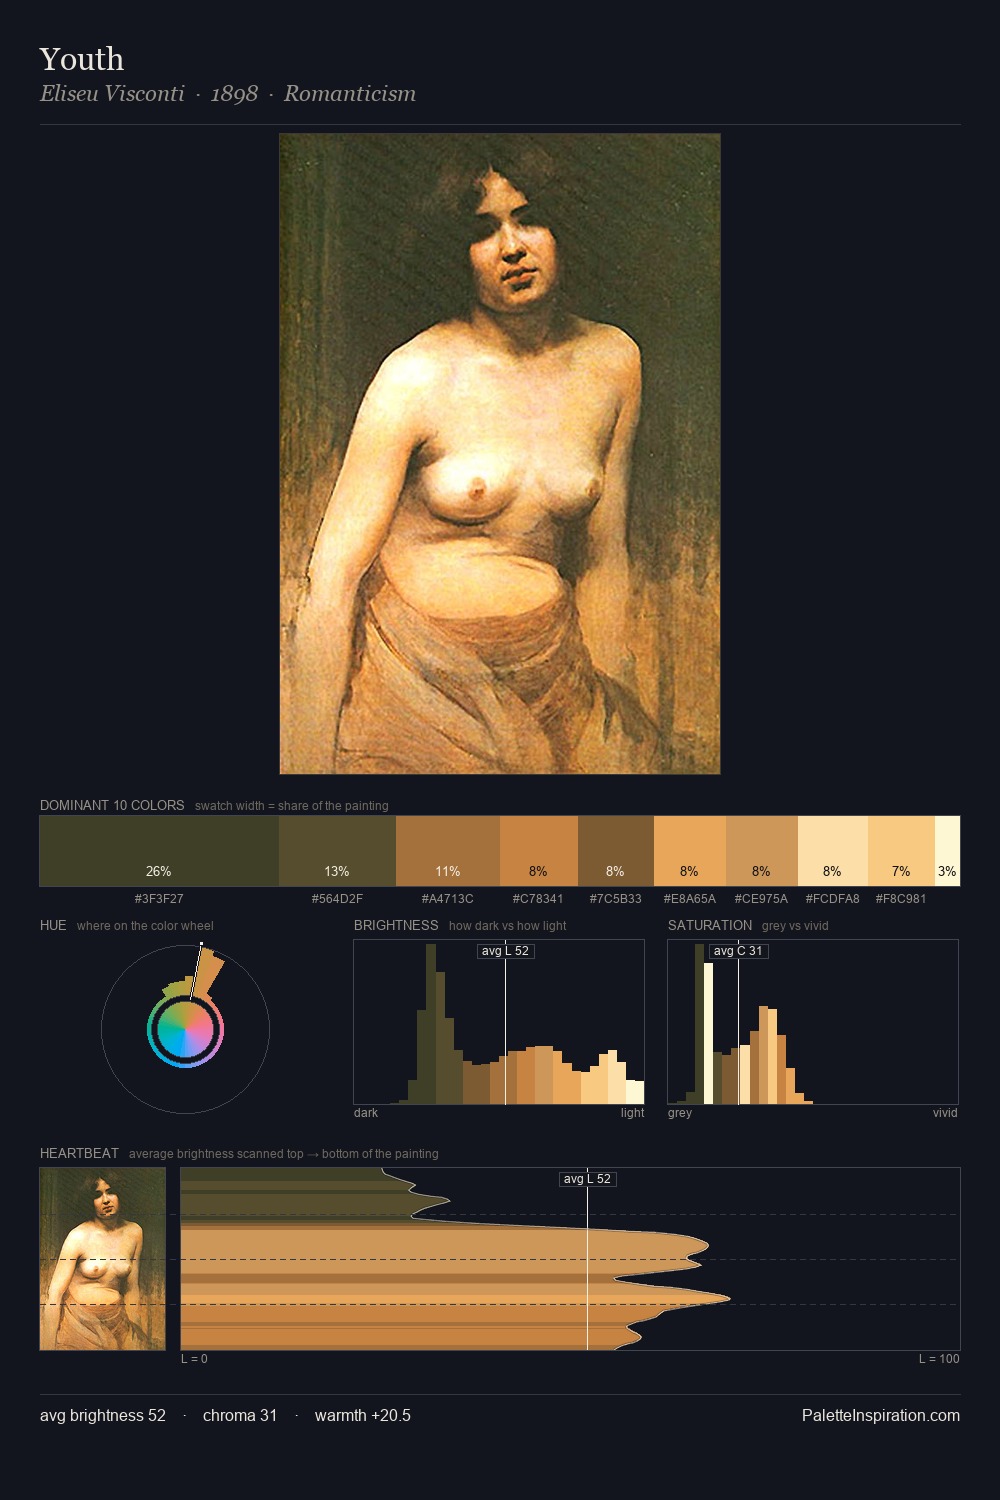
Task: Click the "avg brightness 52" footer stat
Action: click(x=103, y=1415)
